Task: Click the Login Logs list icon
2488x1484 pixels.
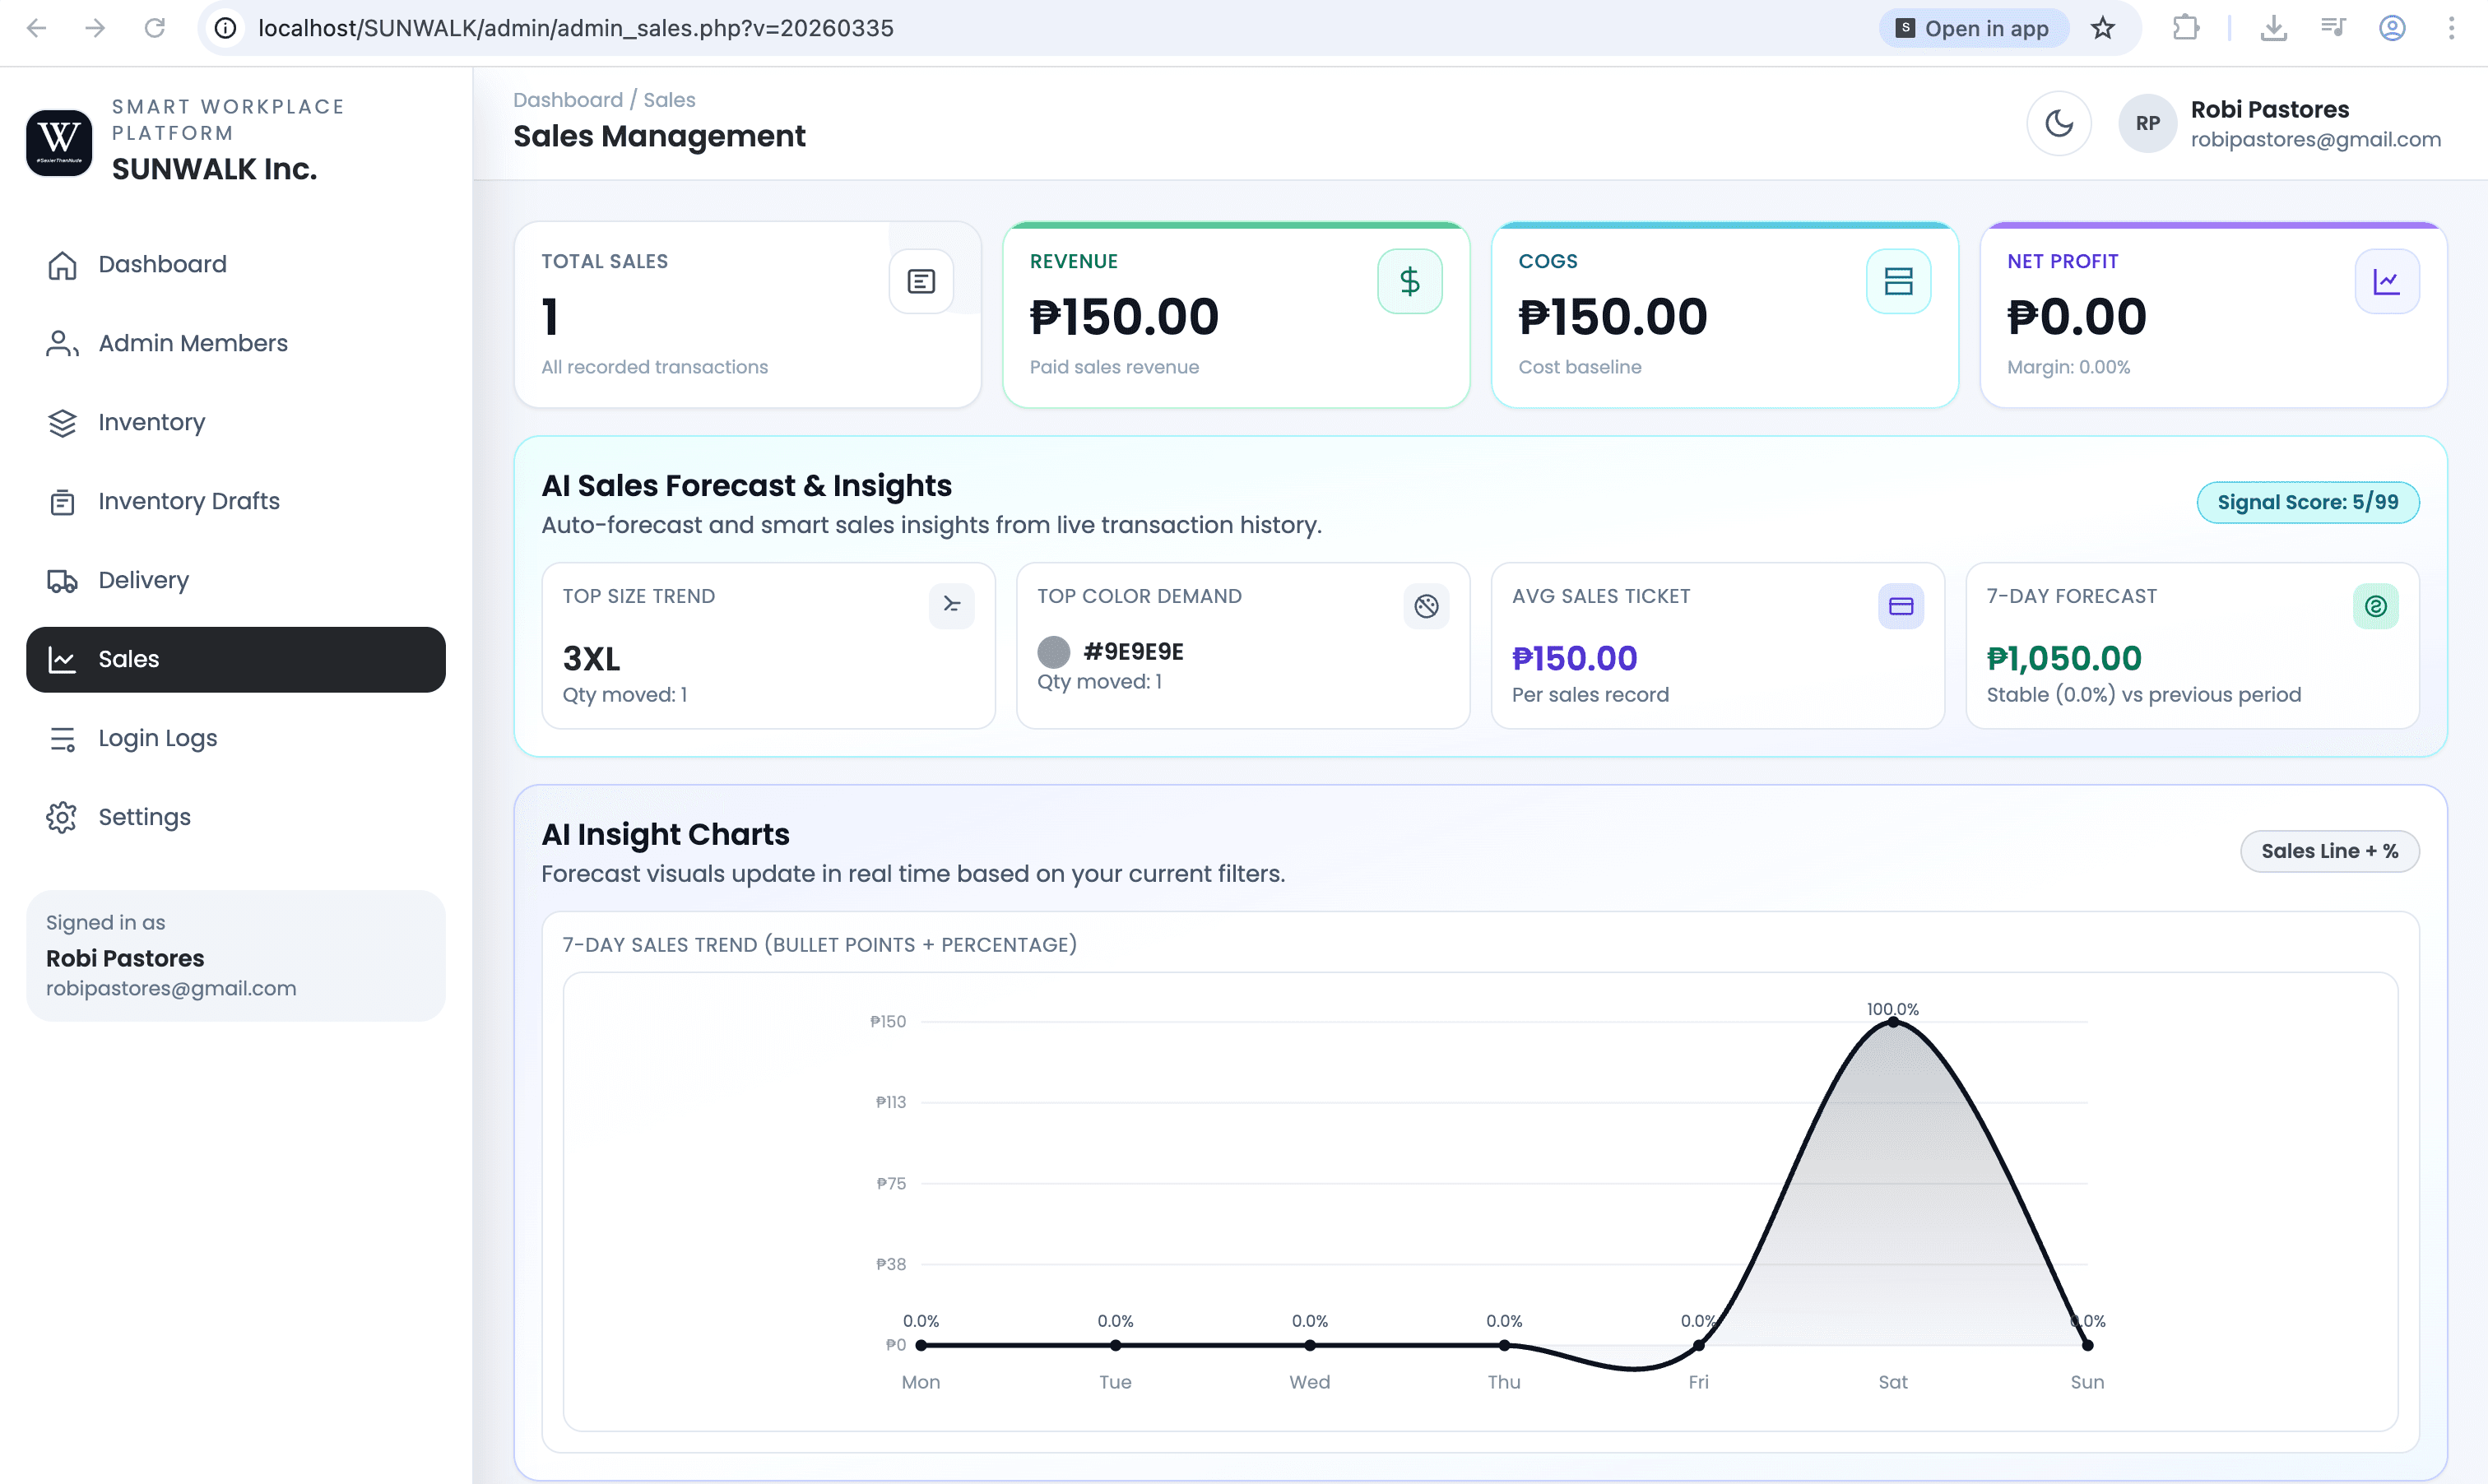Action: (62, 739)
